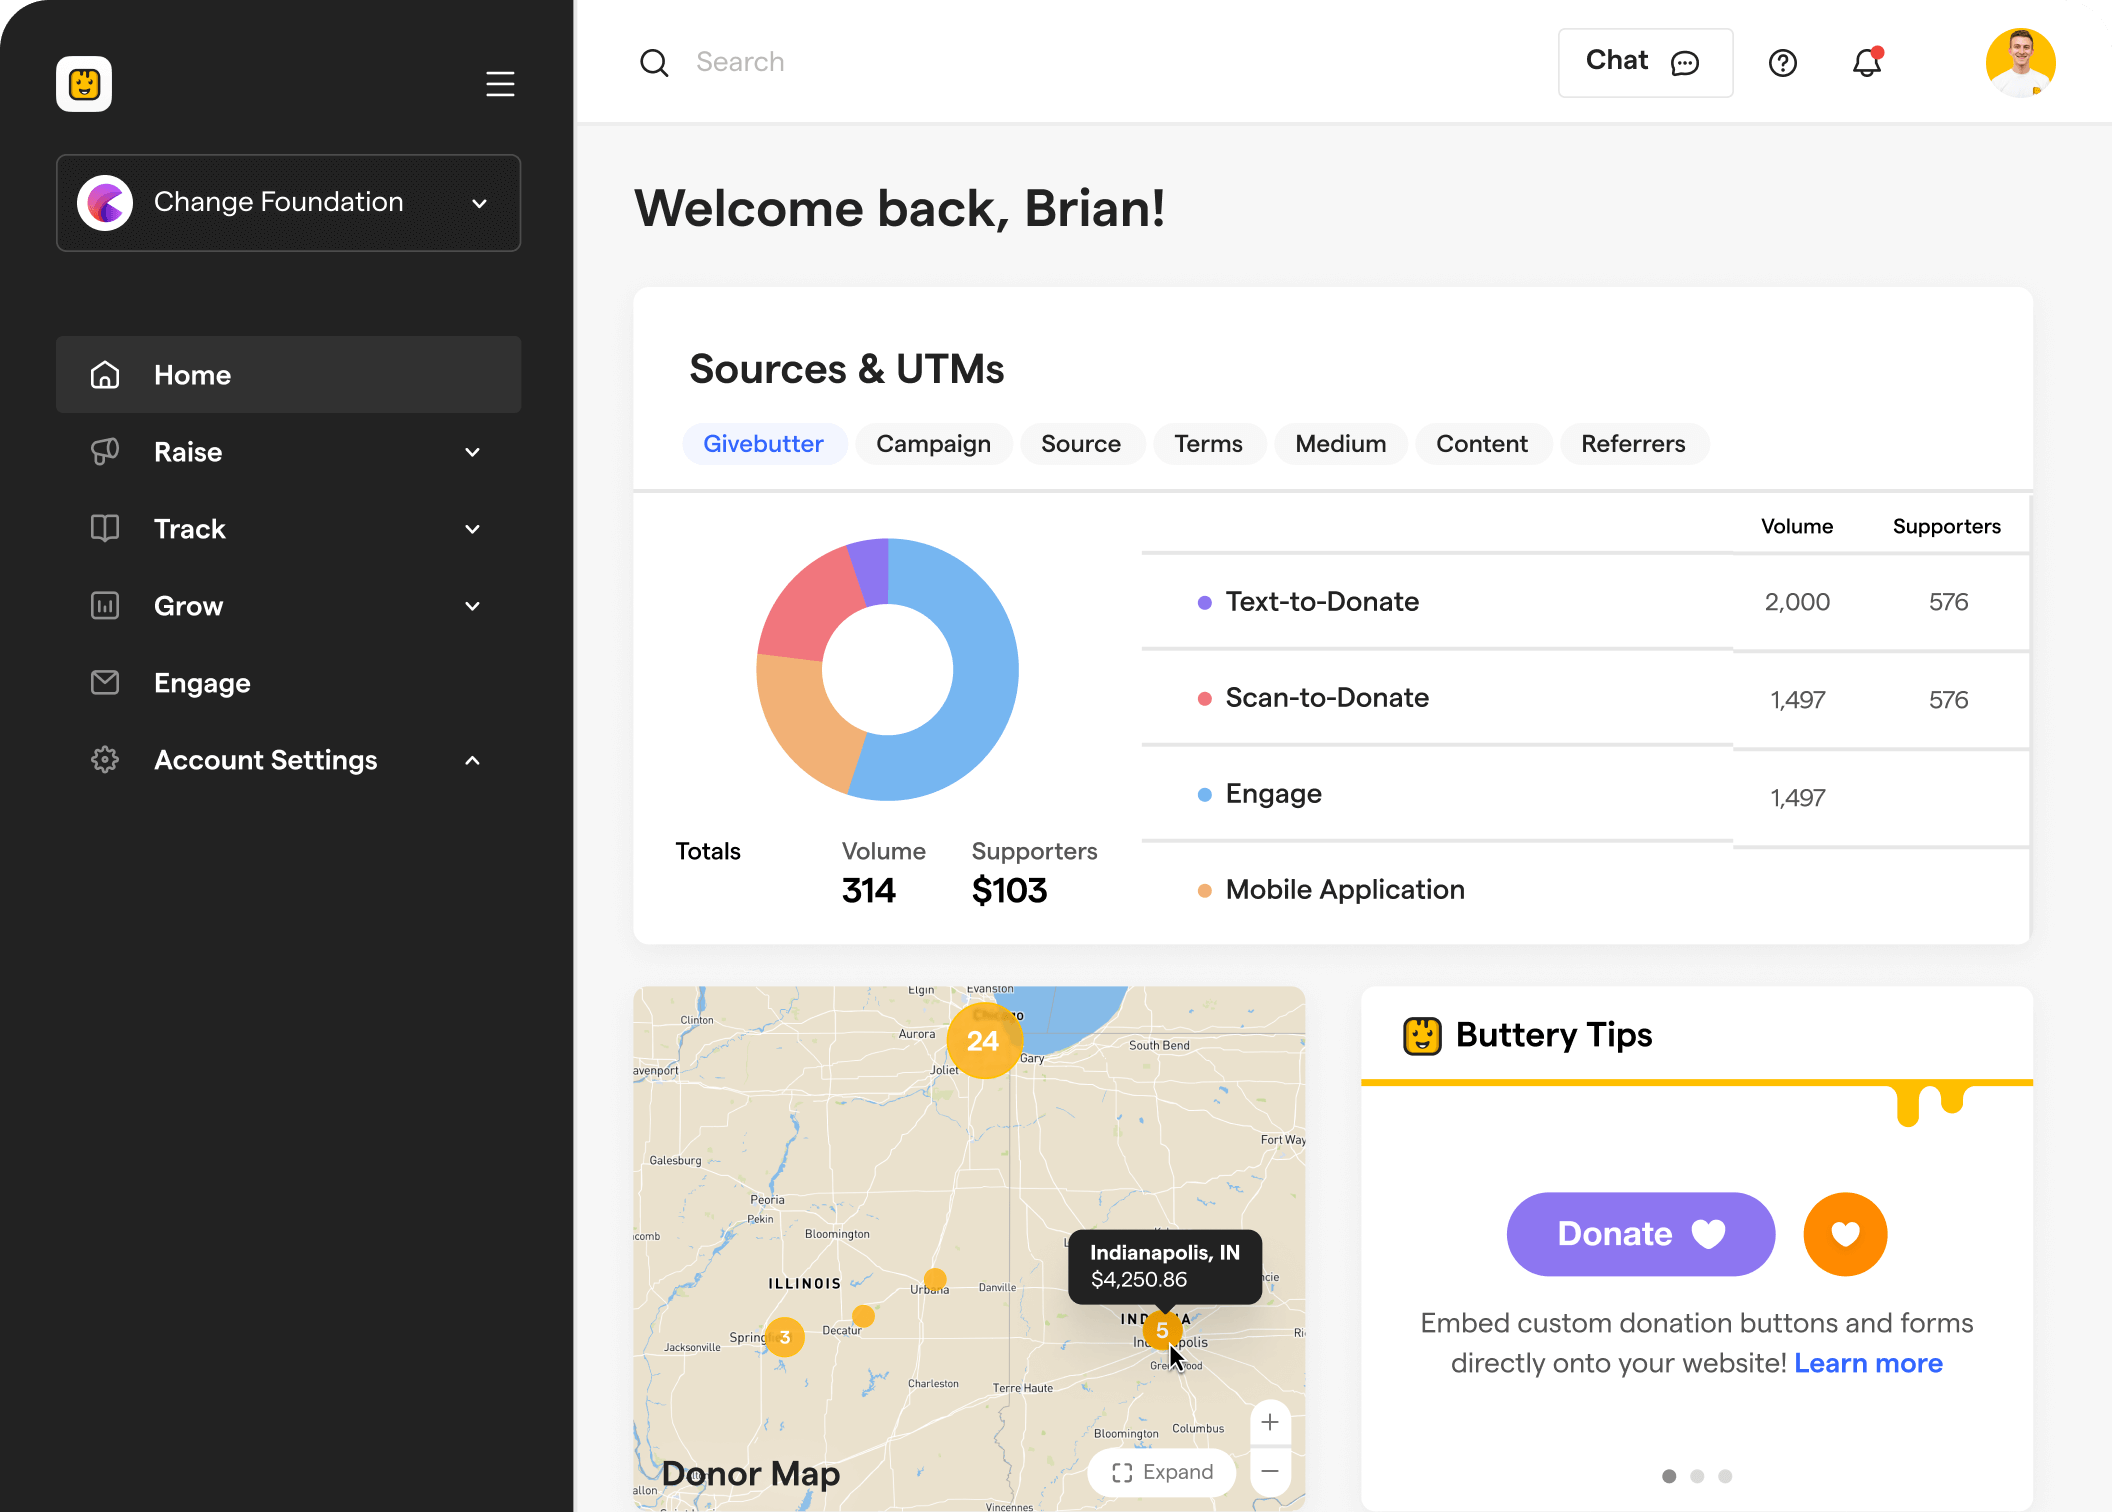Image resolution: width=2112 pixels, height=1512 pixels.
Task: Expand the Track menu chevron
Action: [x=473, y=529]
